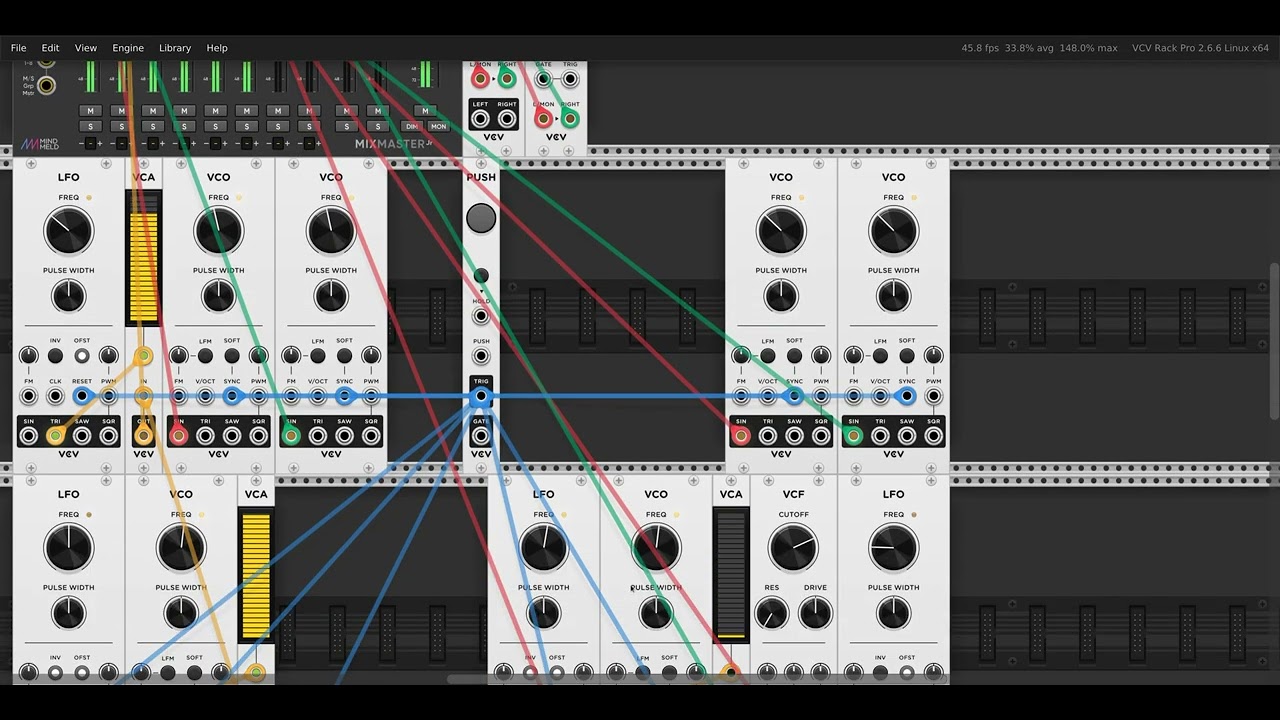Screen dimensions: 1280x720
Task: Click the large round button on PUSH module
Action: [x=481, y=218]
